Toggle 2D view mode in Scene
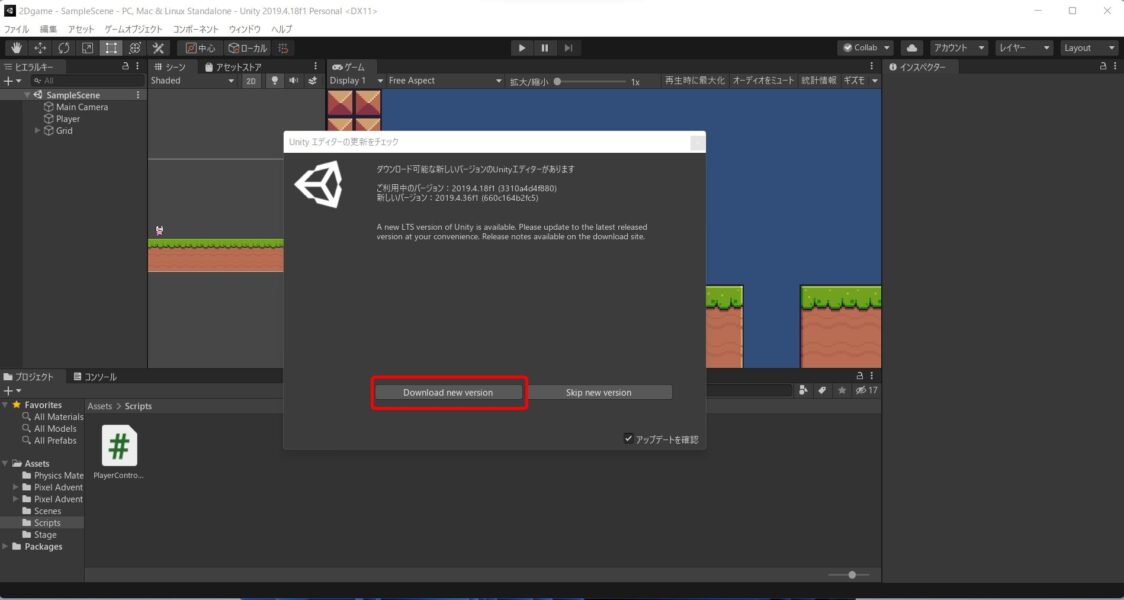Screen dimensions: 1124x600 [251, 81]
